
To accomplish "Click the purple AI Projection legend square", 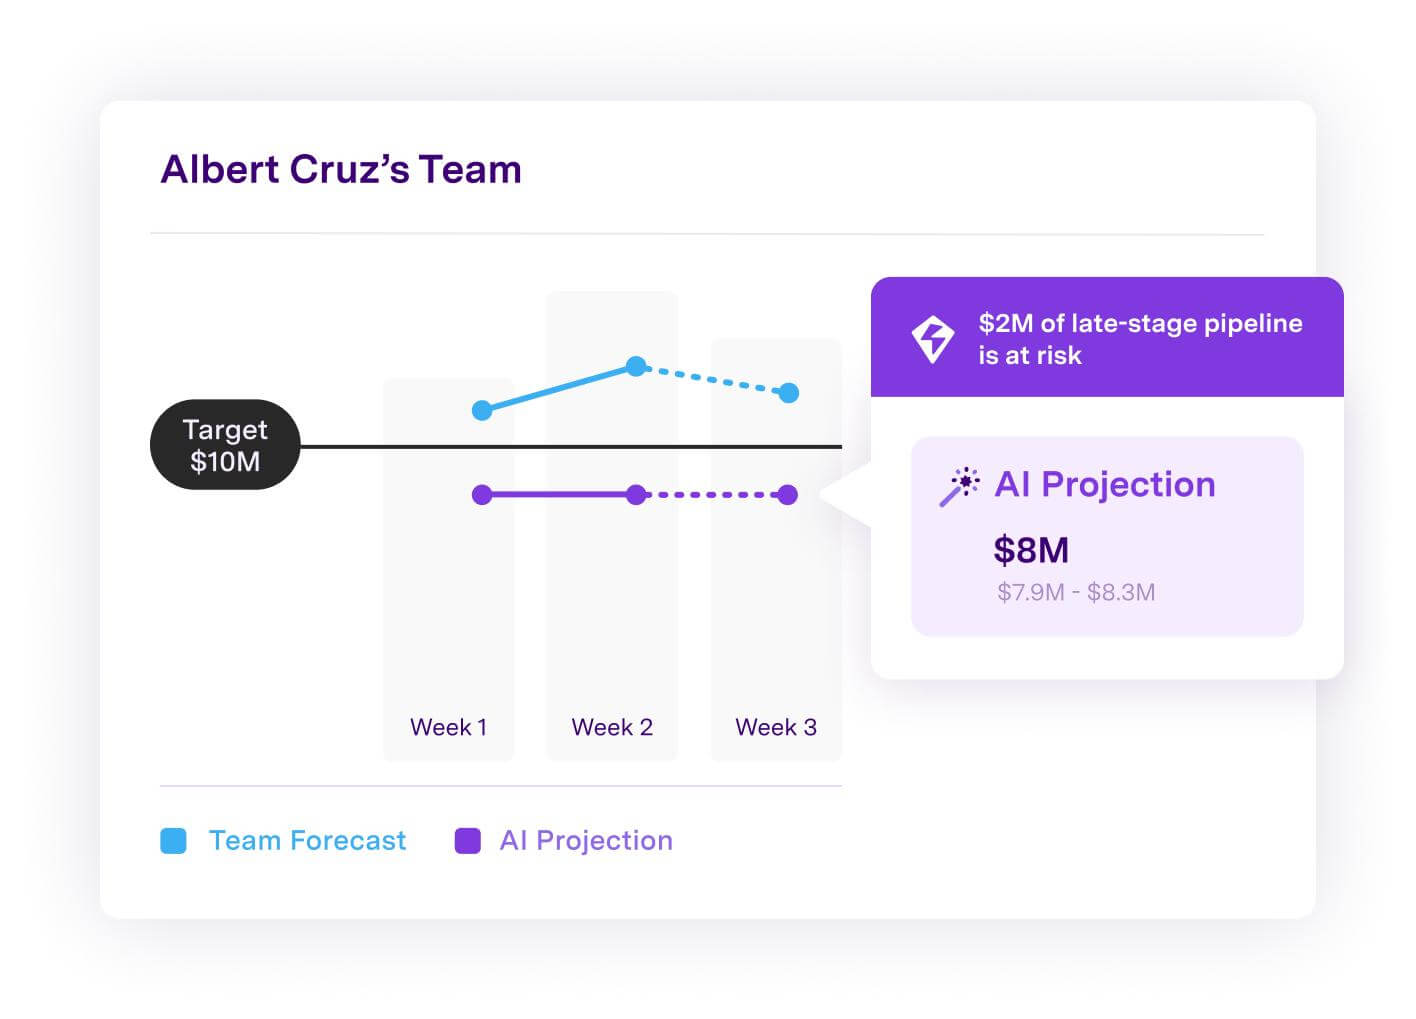I will [467, 841].
